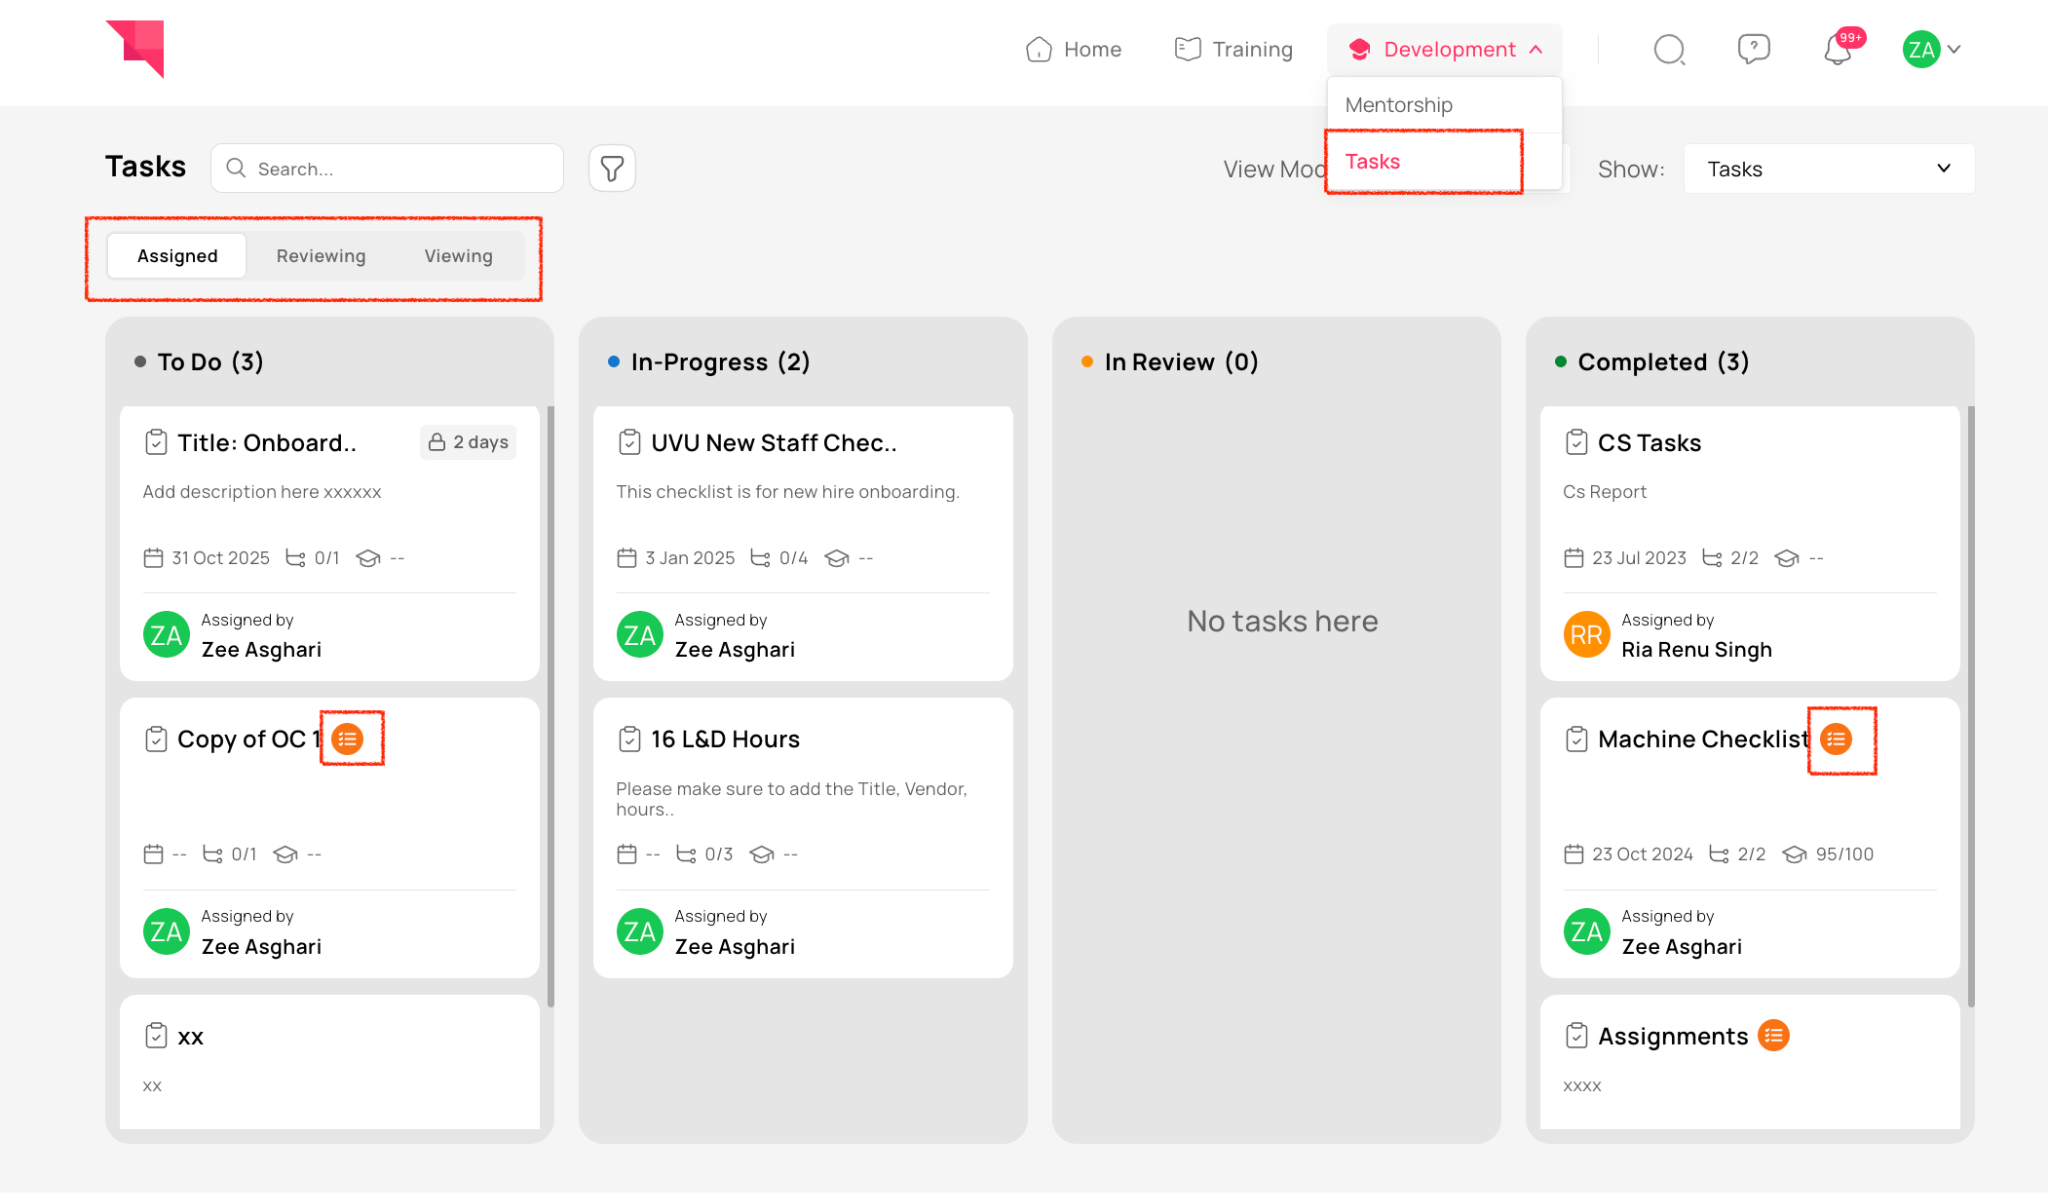The width and height of the screenshot is (2048, 1193).
Task: Select Mentorship from the Development menu
Action: tap(1398, 105)
